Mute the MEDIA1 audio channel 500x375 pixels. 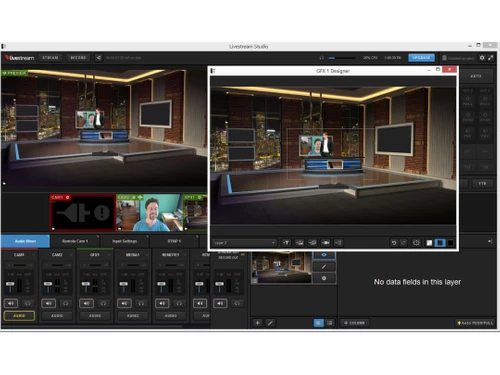click(124, 303)
